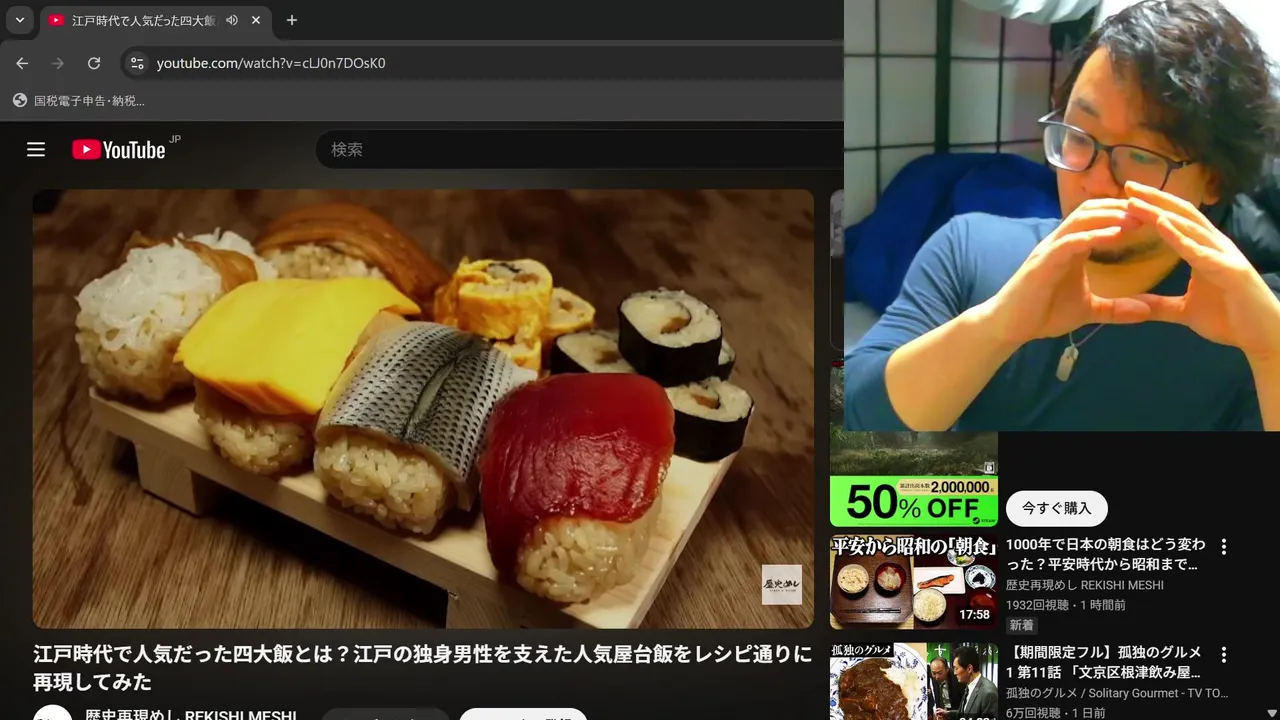Open the 孤独のグルメ video thumbnail

click(914, 682)
